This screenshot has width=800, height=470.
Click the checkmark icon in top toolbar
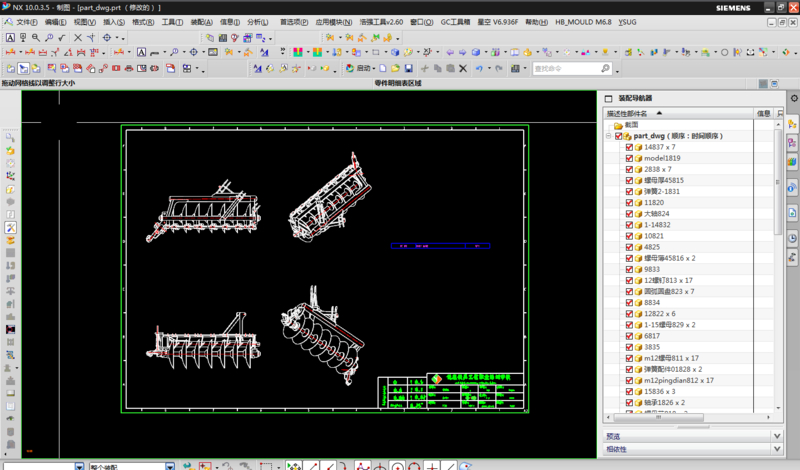point(62,38)
